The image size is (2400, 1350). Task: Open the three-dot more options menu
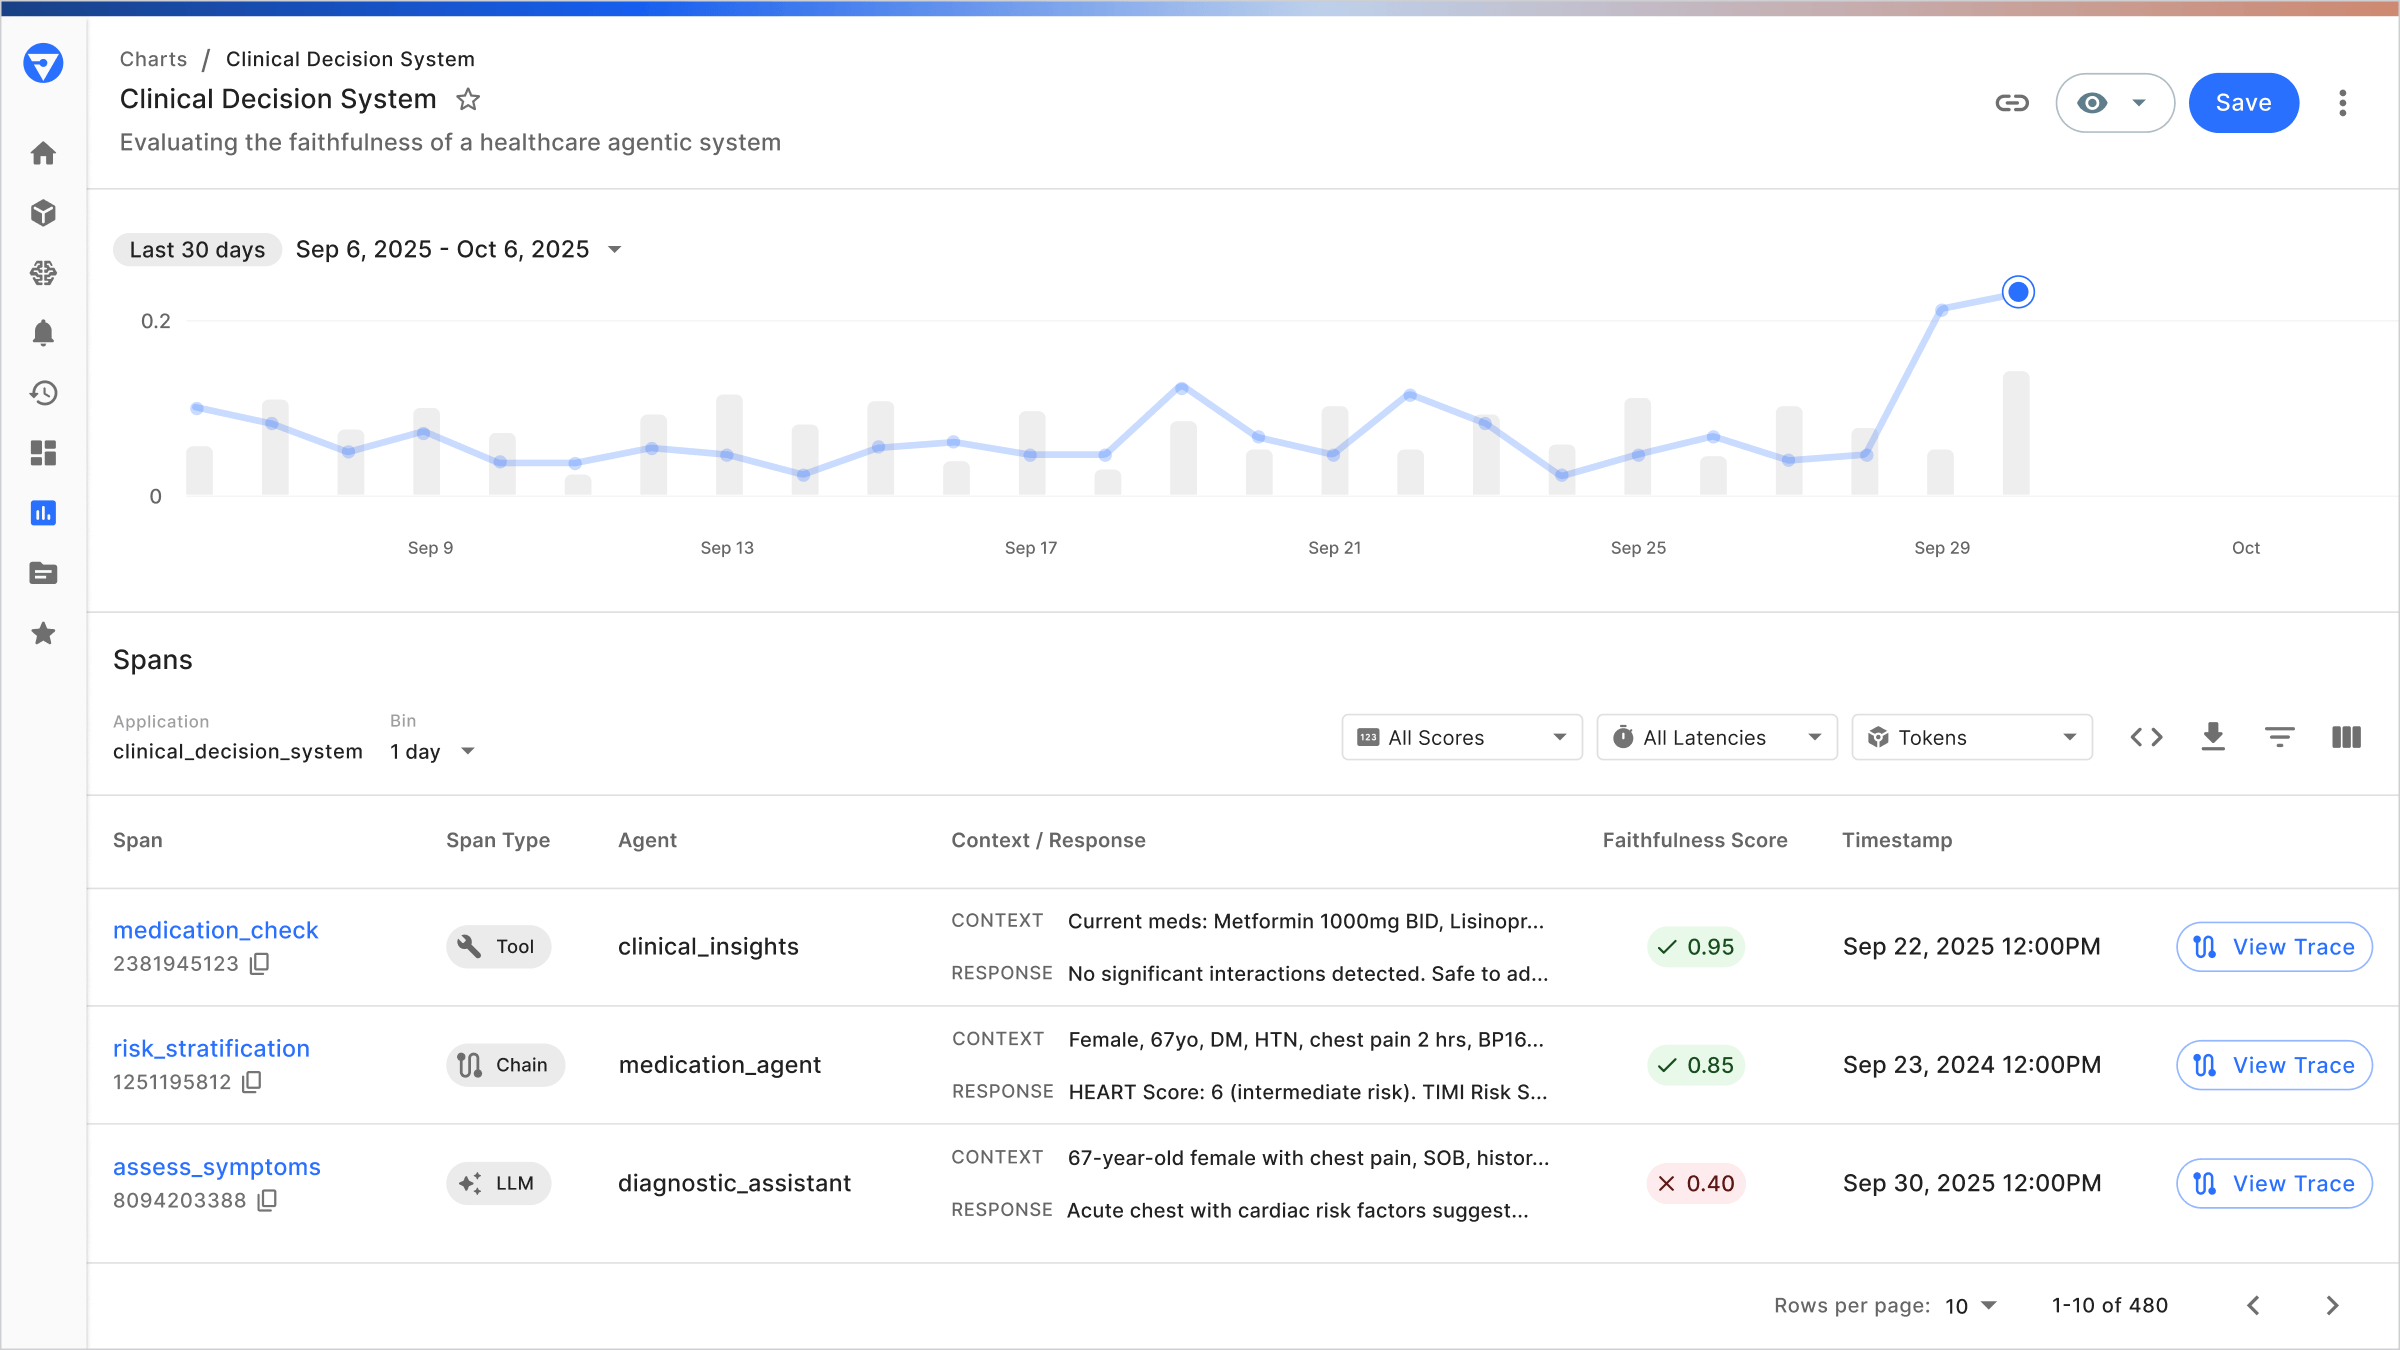click(x=2342, y=103)
